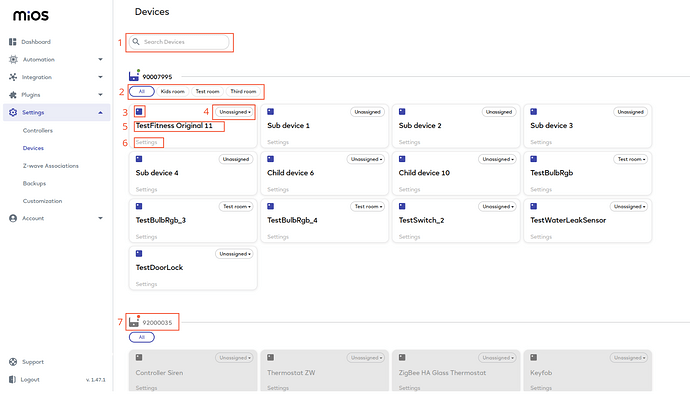Open Settings for Sub device 1
The image size is (690, 396).
coord(278,142)
